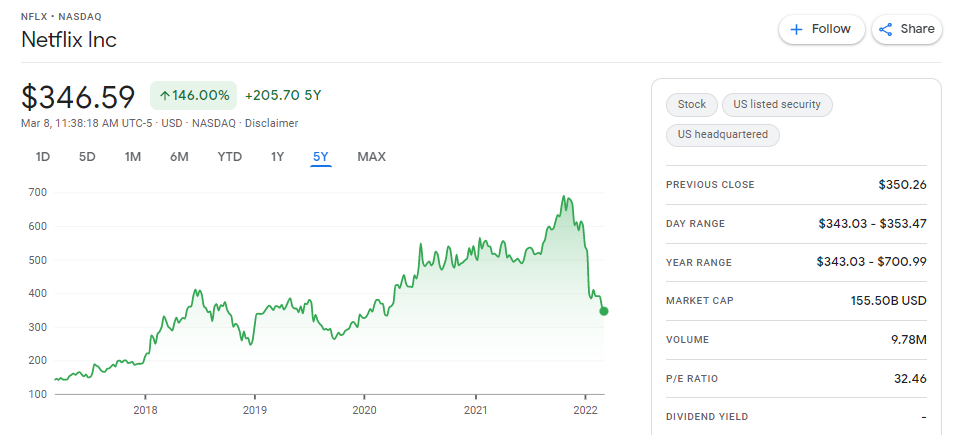The image size is (965, 435).
Task: Click the green up-arrow percentage badge
Action: click(x=193, y=95)
